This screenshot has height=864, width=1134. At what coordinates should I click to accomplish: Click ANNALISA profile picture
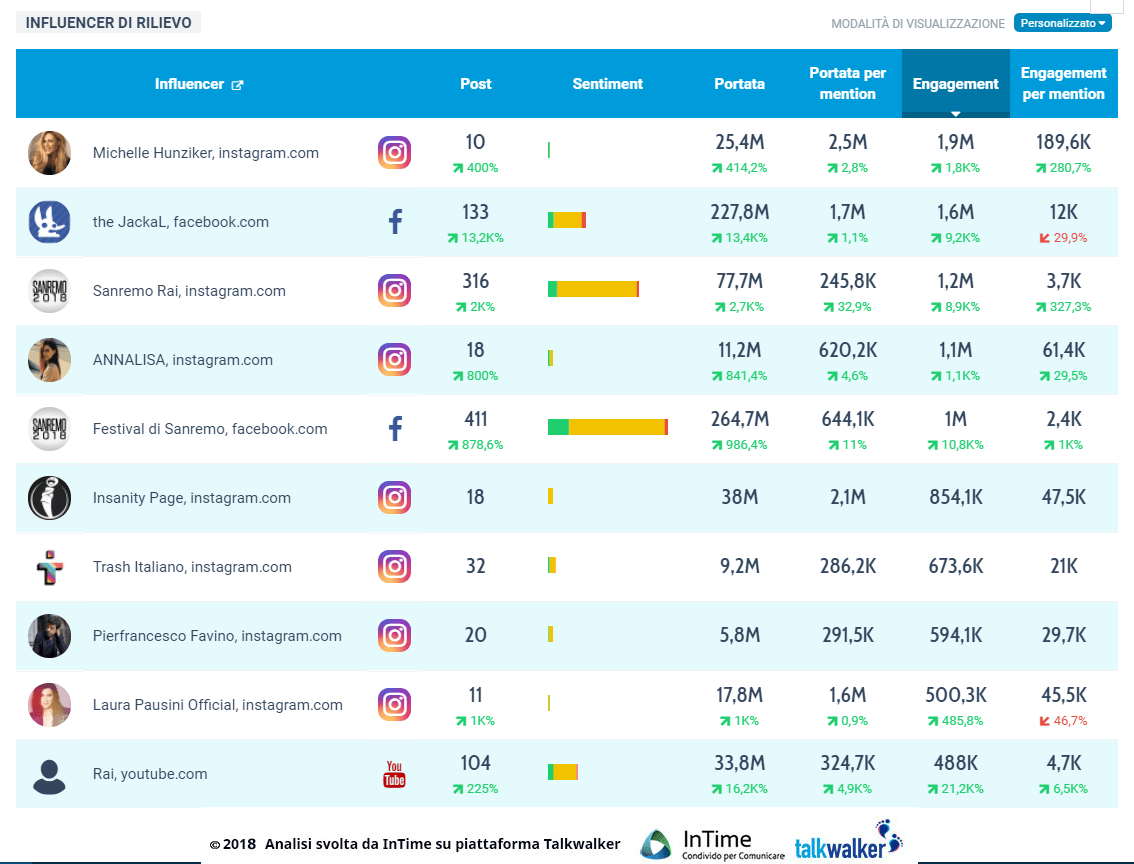click(49, 359)
